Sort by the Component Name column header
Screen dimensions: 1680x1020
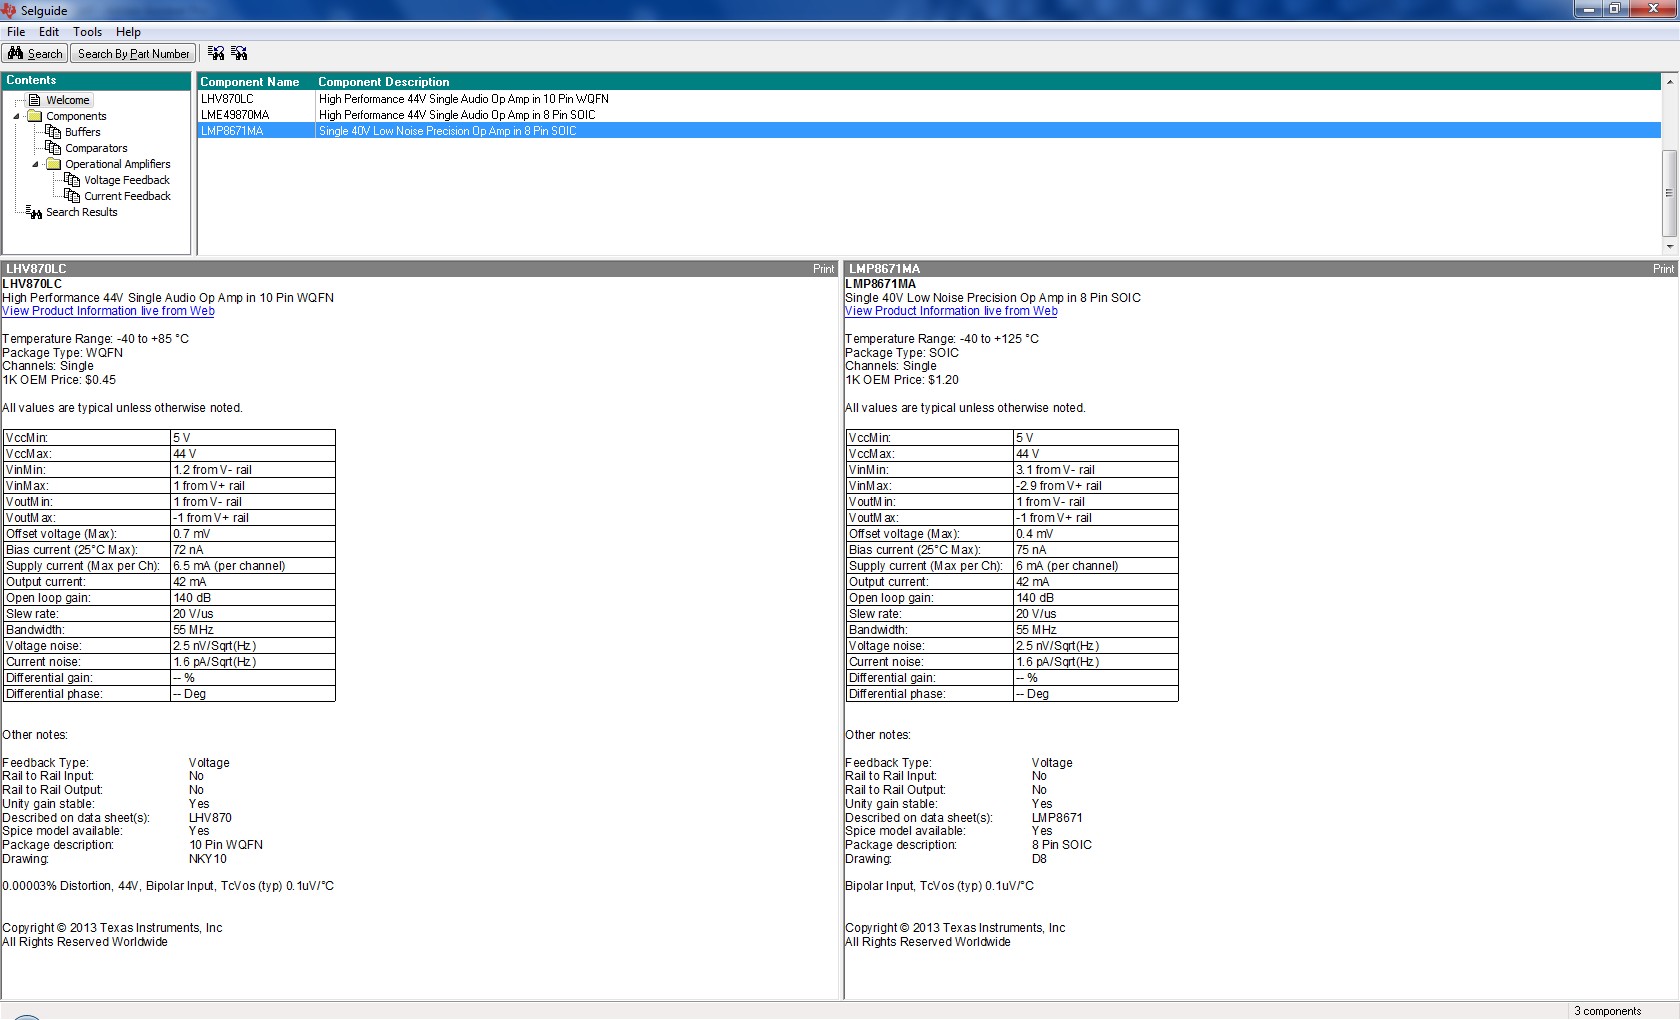tap(250, 82)
